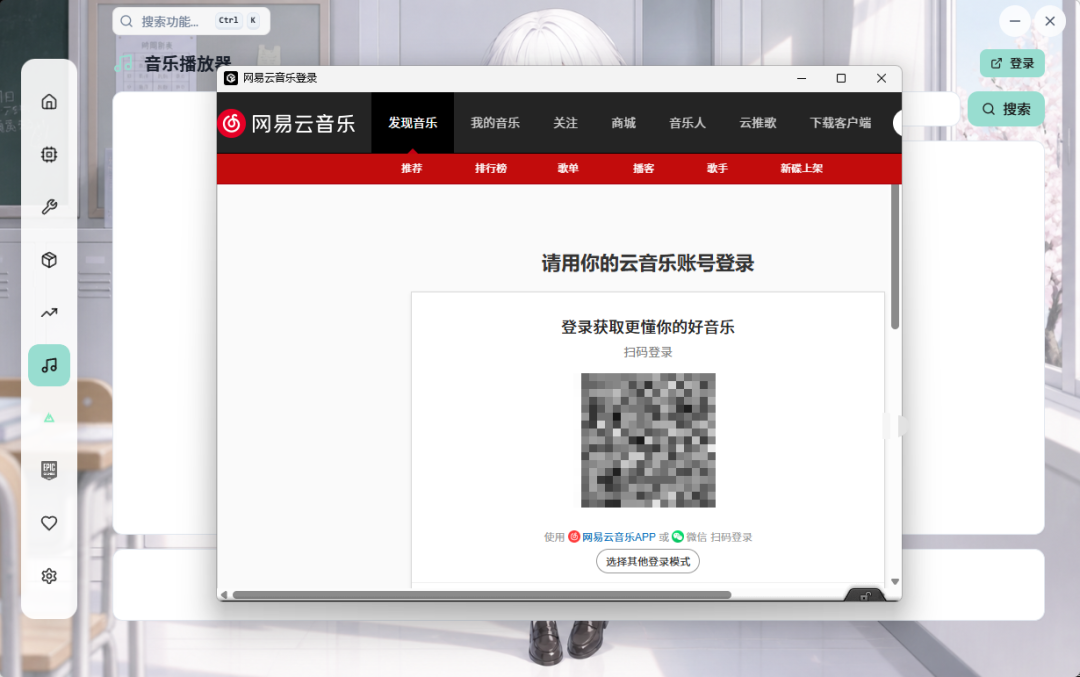Open the 商城 tab
The image size is (1080, 677).
click(x=623, y=123)
